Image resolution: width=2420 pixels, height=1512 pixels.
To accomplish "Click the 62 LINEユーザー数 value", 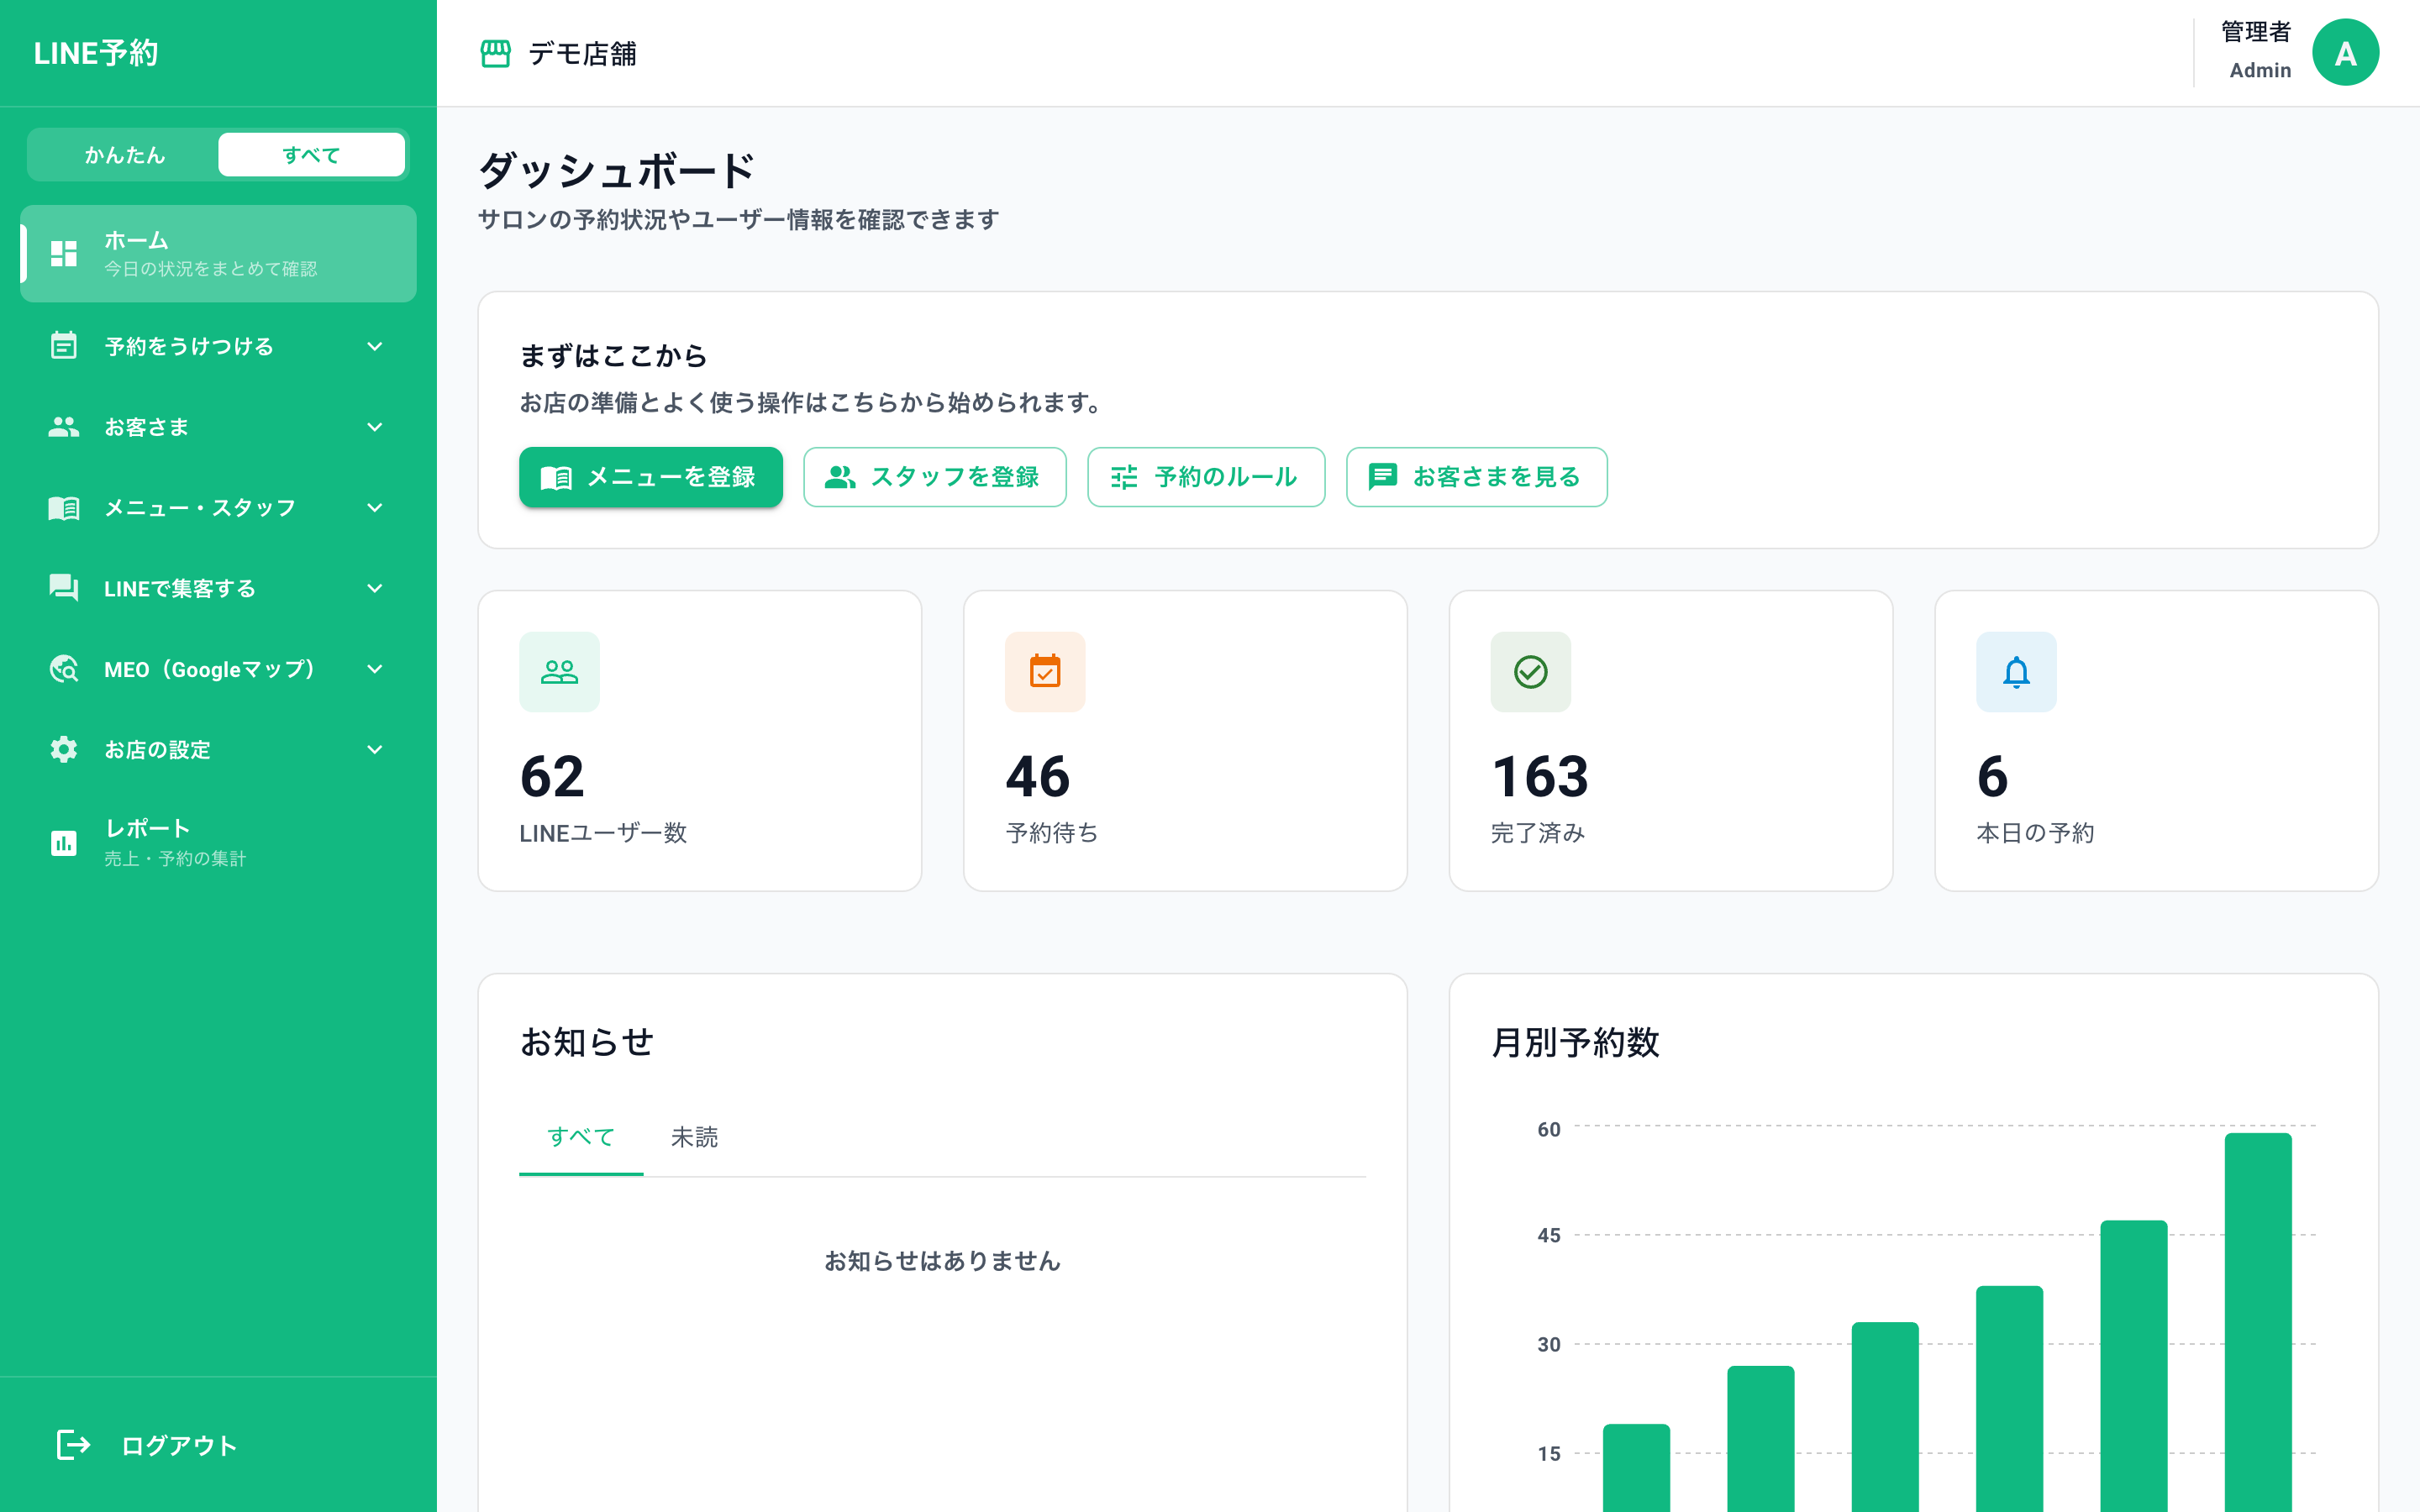I will click(552, 777).
